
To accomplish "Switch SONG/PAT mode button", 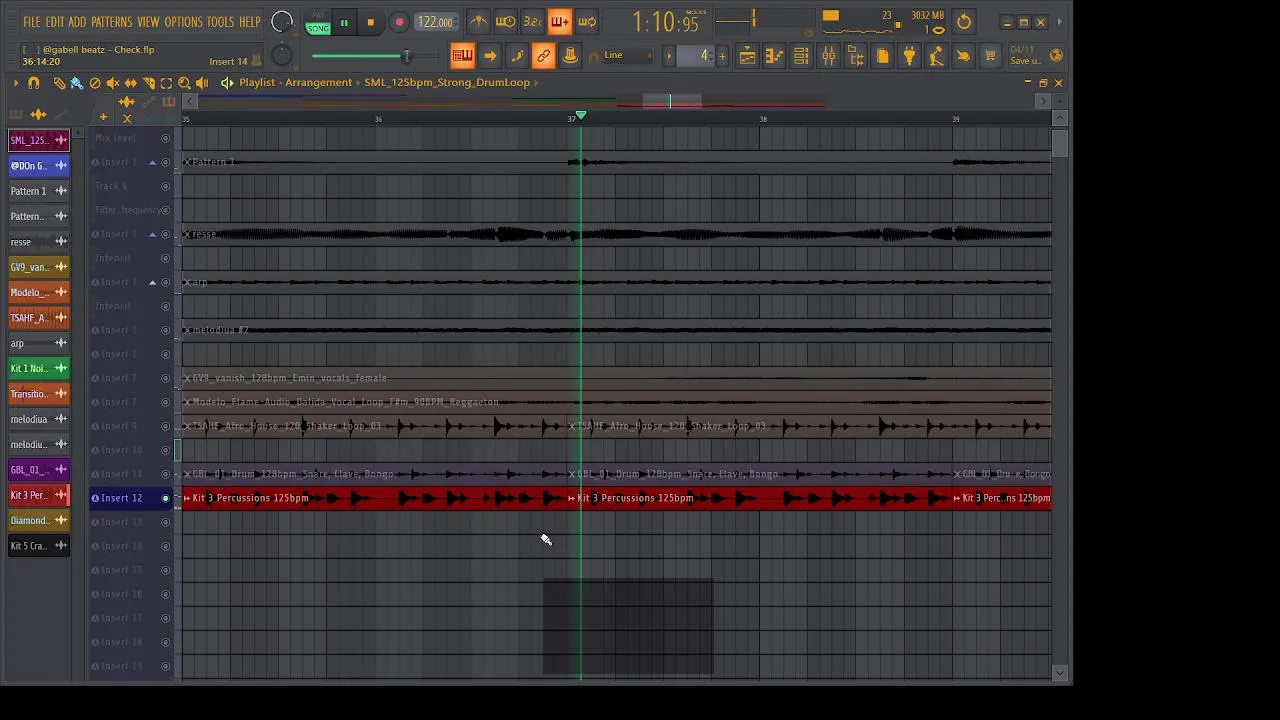I will coord(318,23).
